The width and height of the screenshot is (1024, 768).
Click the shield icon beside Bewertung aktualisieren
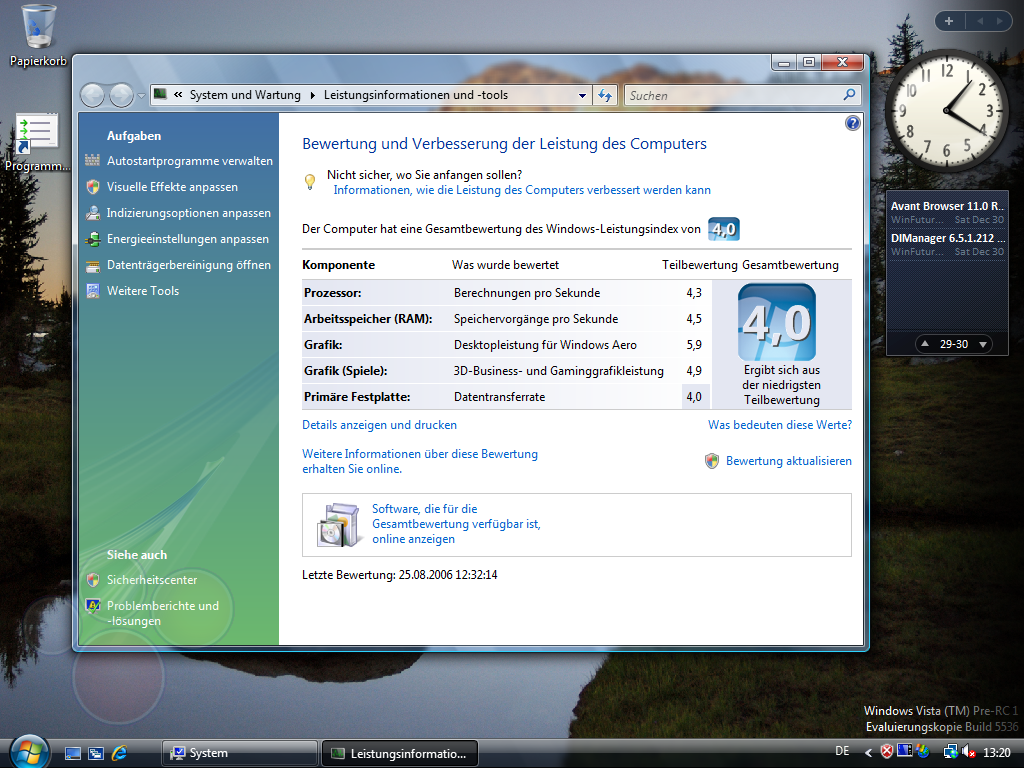pyautogui.click(x=712, y=461)
